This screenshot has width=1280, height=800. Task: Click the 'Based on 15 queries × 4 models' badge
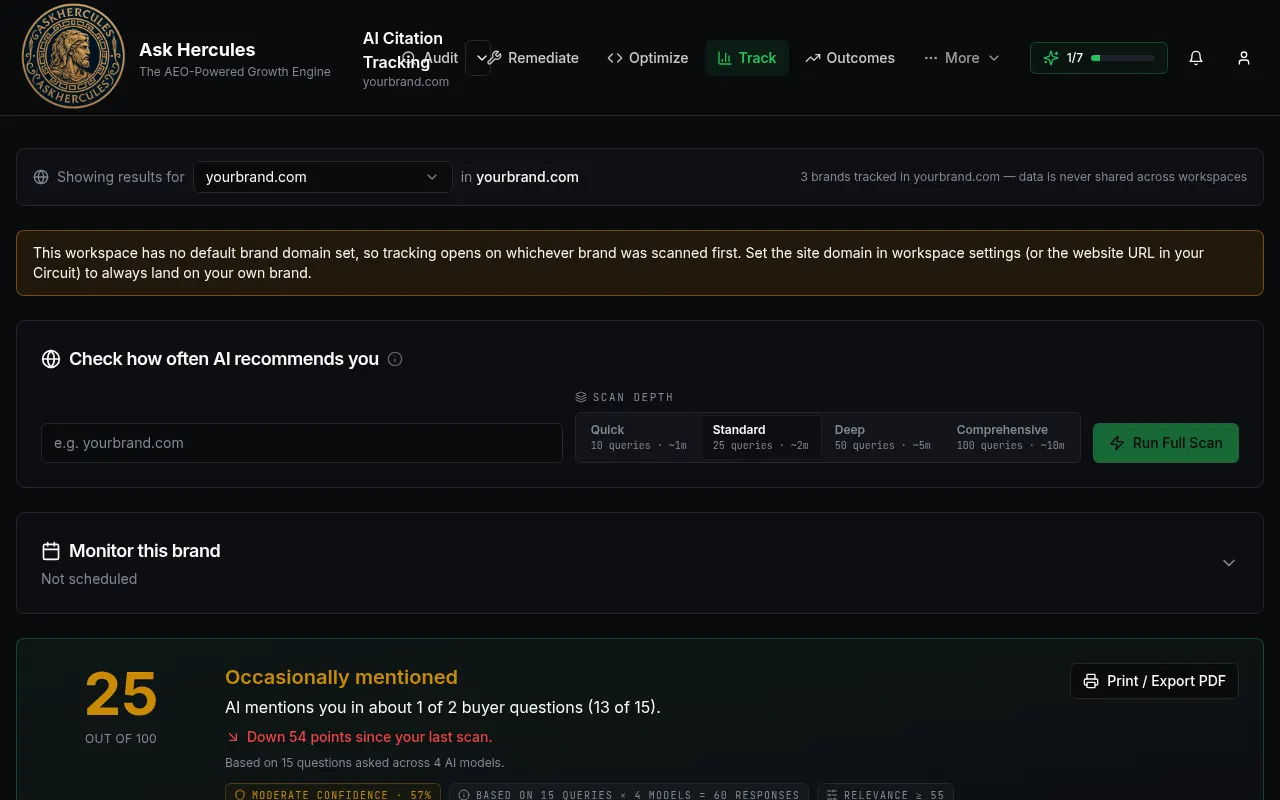coord(629,794)
